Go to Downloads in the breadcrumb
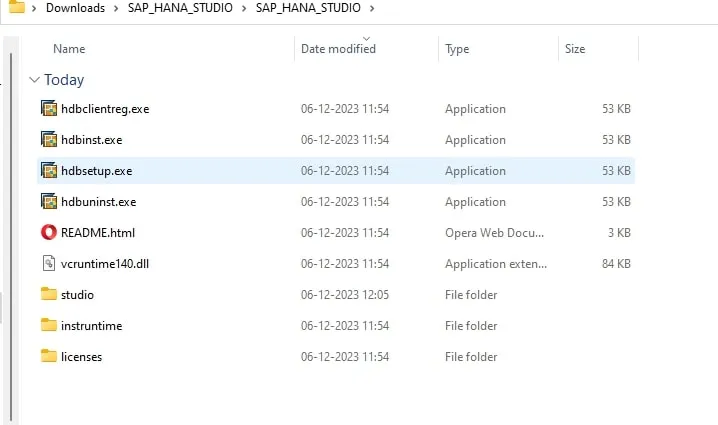Screen dimensions: 718x425 coord(75,8)
